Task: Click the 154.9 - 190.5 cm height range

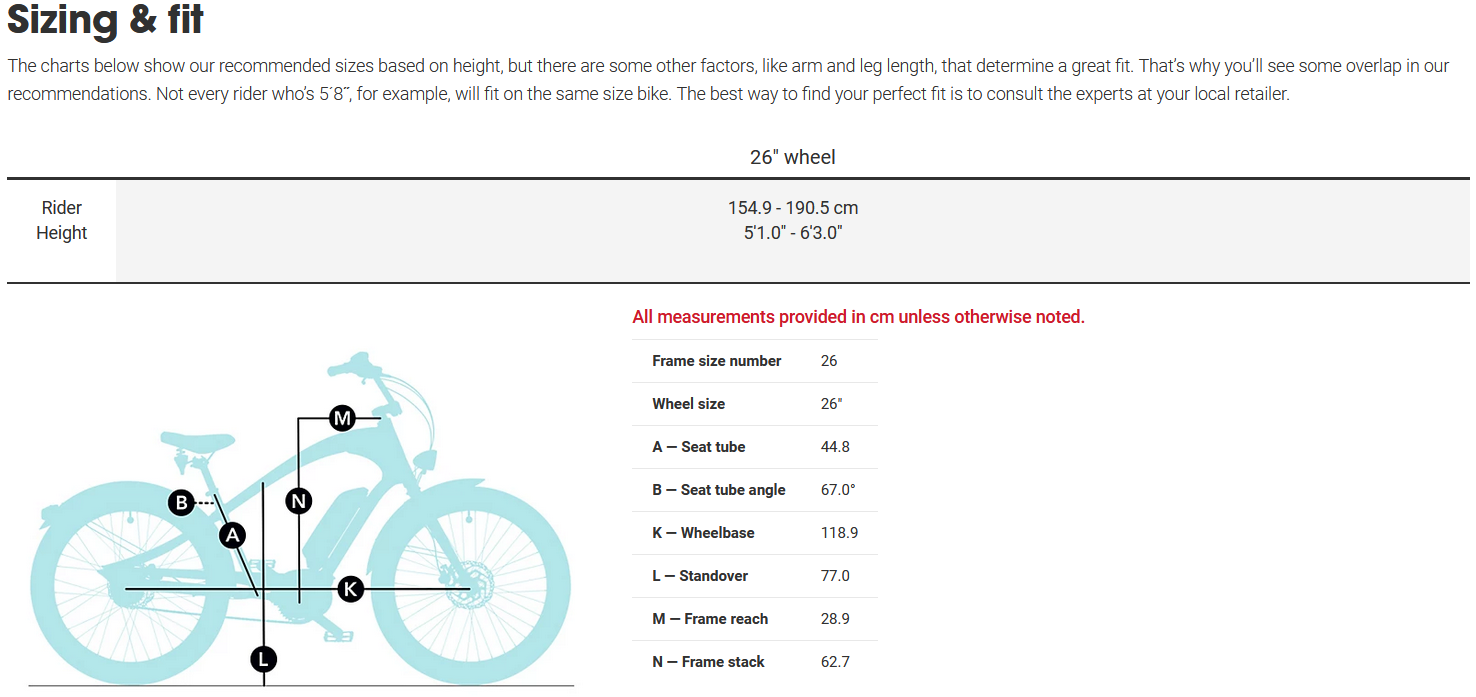Action: tap(792, 208)
